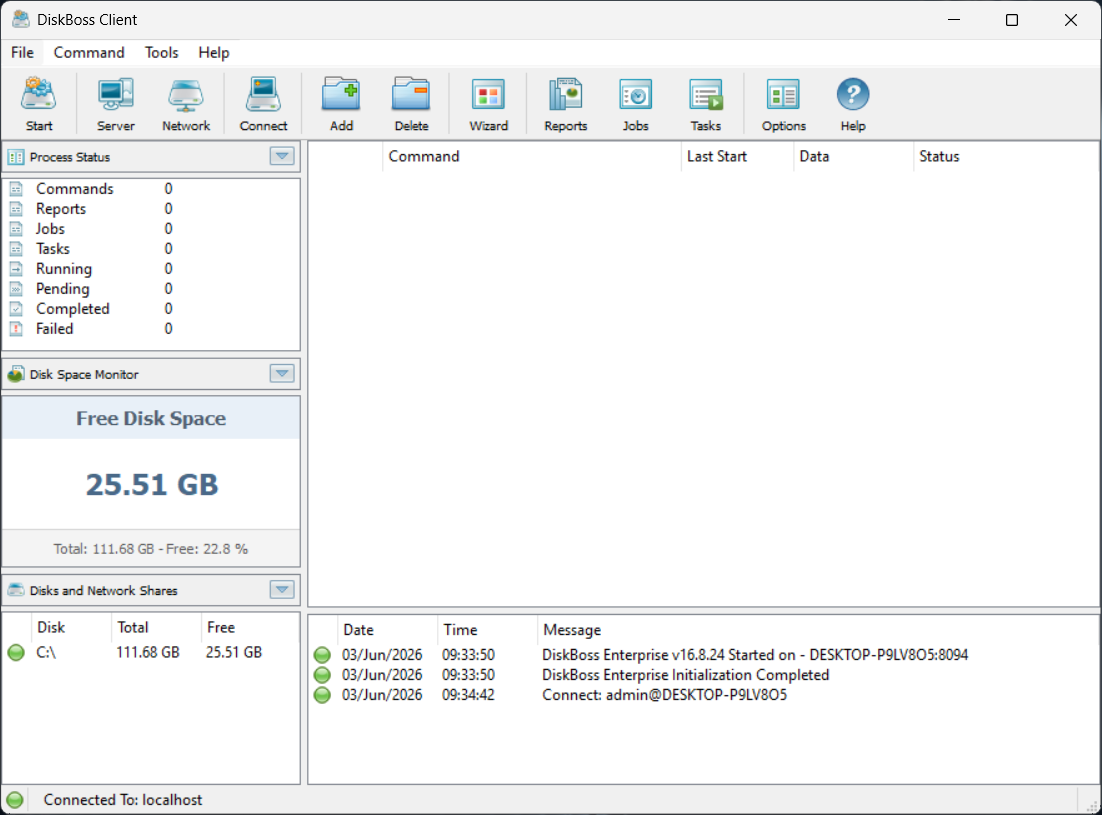Click 'Total: 111.68 GB - Free: 22.8 %' text
The height and width of the screenshot is (815, 1102).
[150, 549]
